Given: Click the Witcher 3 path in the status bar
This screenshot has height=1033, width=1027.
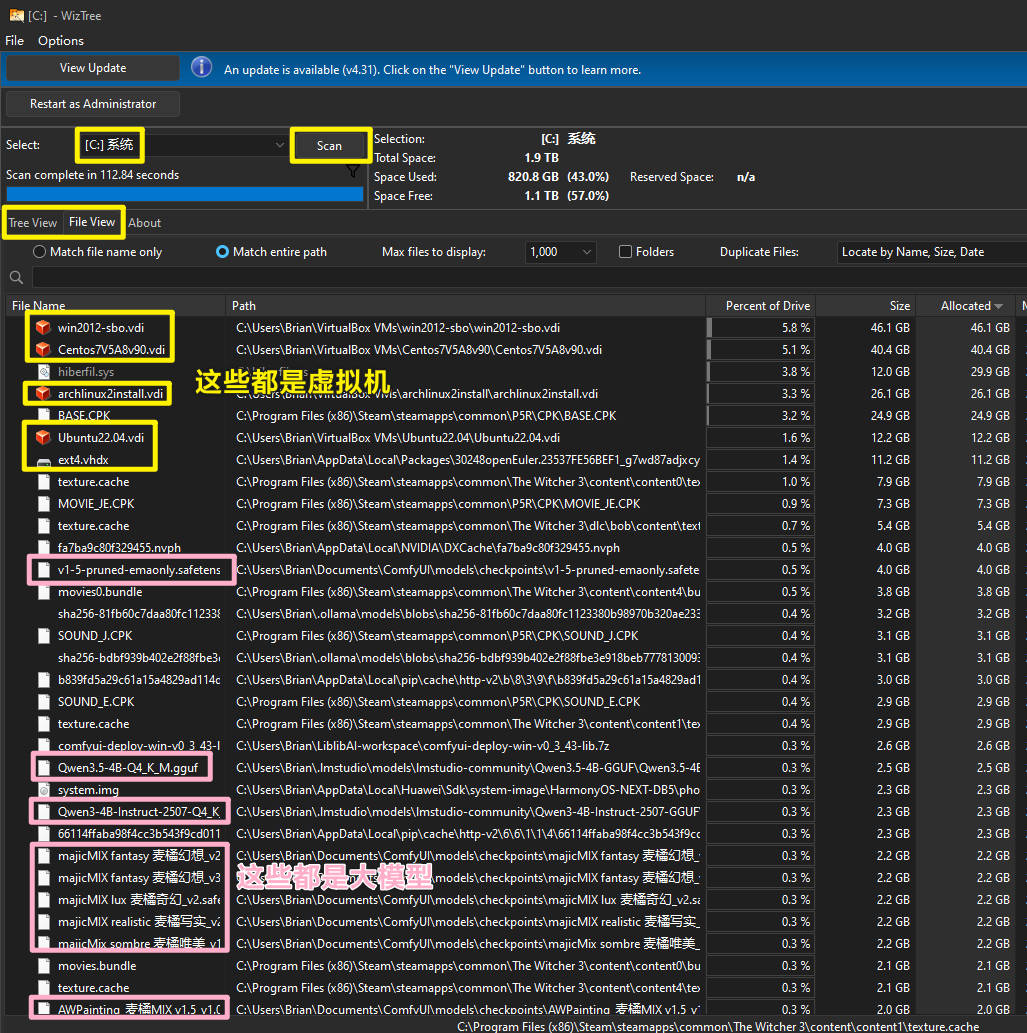Looking at the screenshot, I should 717,1026.
